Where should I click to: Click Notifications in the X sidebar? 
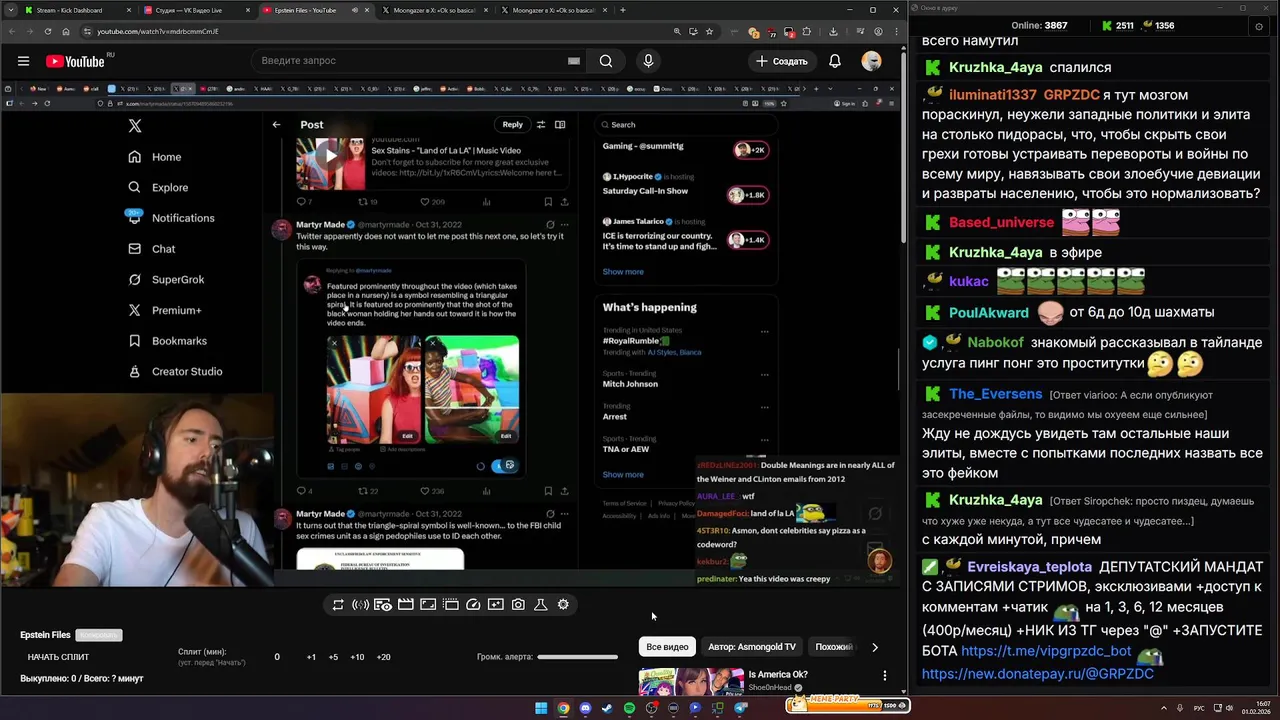[171, 218]
